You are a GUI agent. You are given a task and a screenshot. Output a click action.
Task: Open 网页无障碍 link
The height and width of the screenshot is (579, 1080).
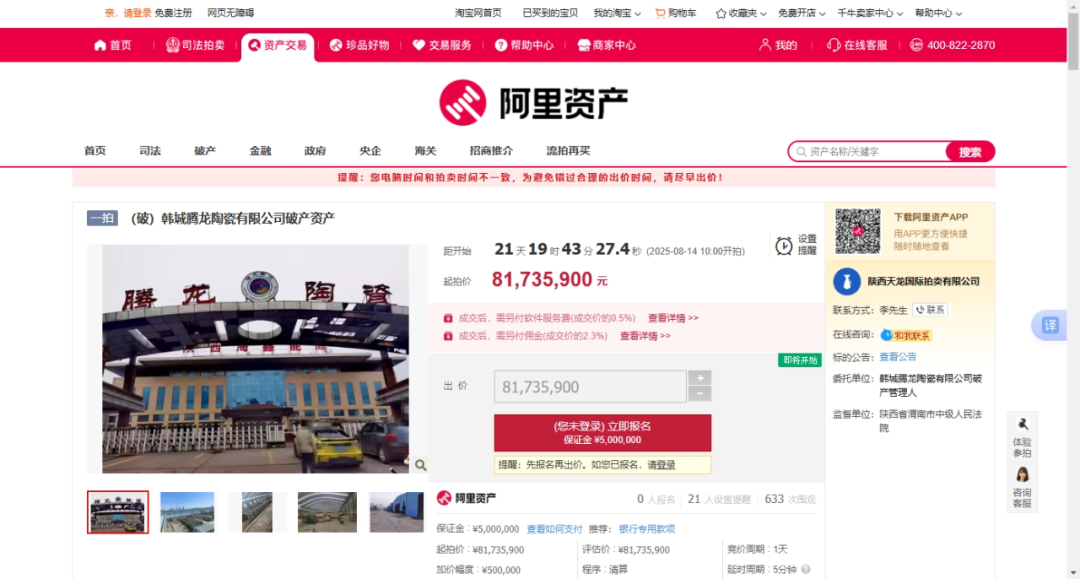click(231, 13)
